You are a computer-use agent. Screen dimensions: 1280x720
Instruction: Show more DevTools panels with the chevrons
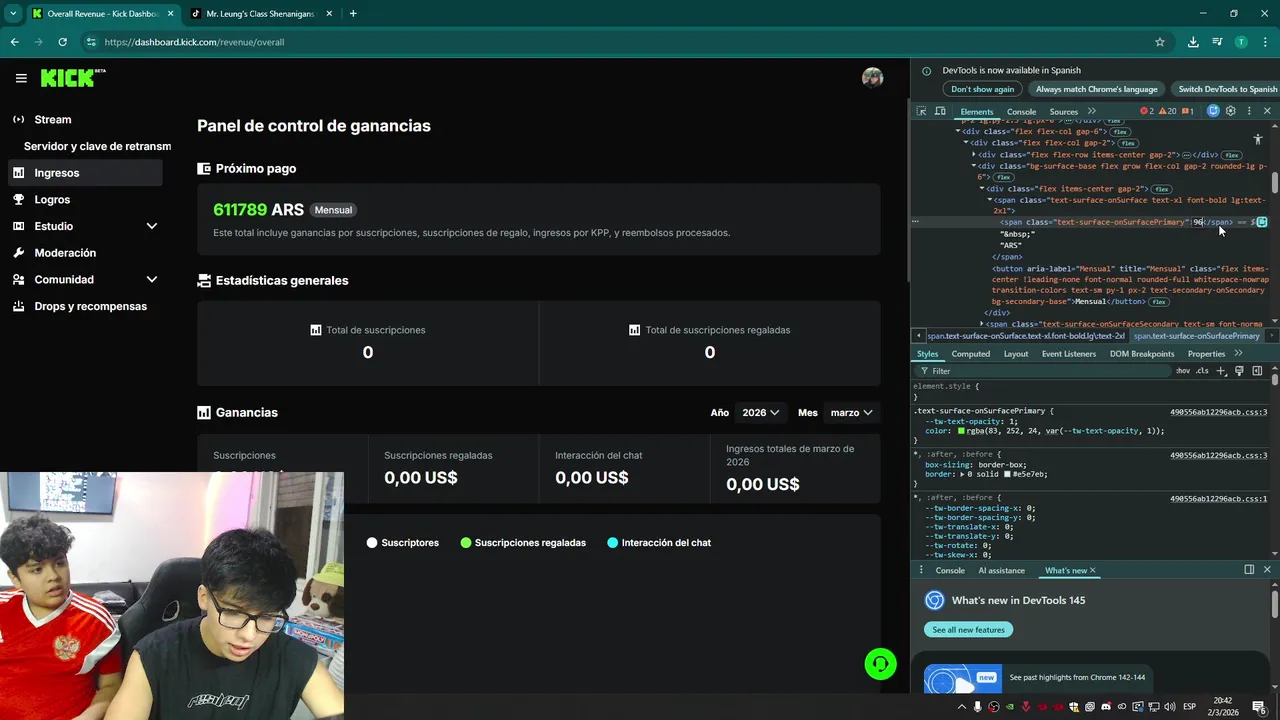[1092, 111]
